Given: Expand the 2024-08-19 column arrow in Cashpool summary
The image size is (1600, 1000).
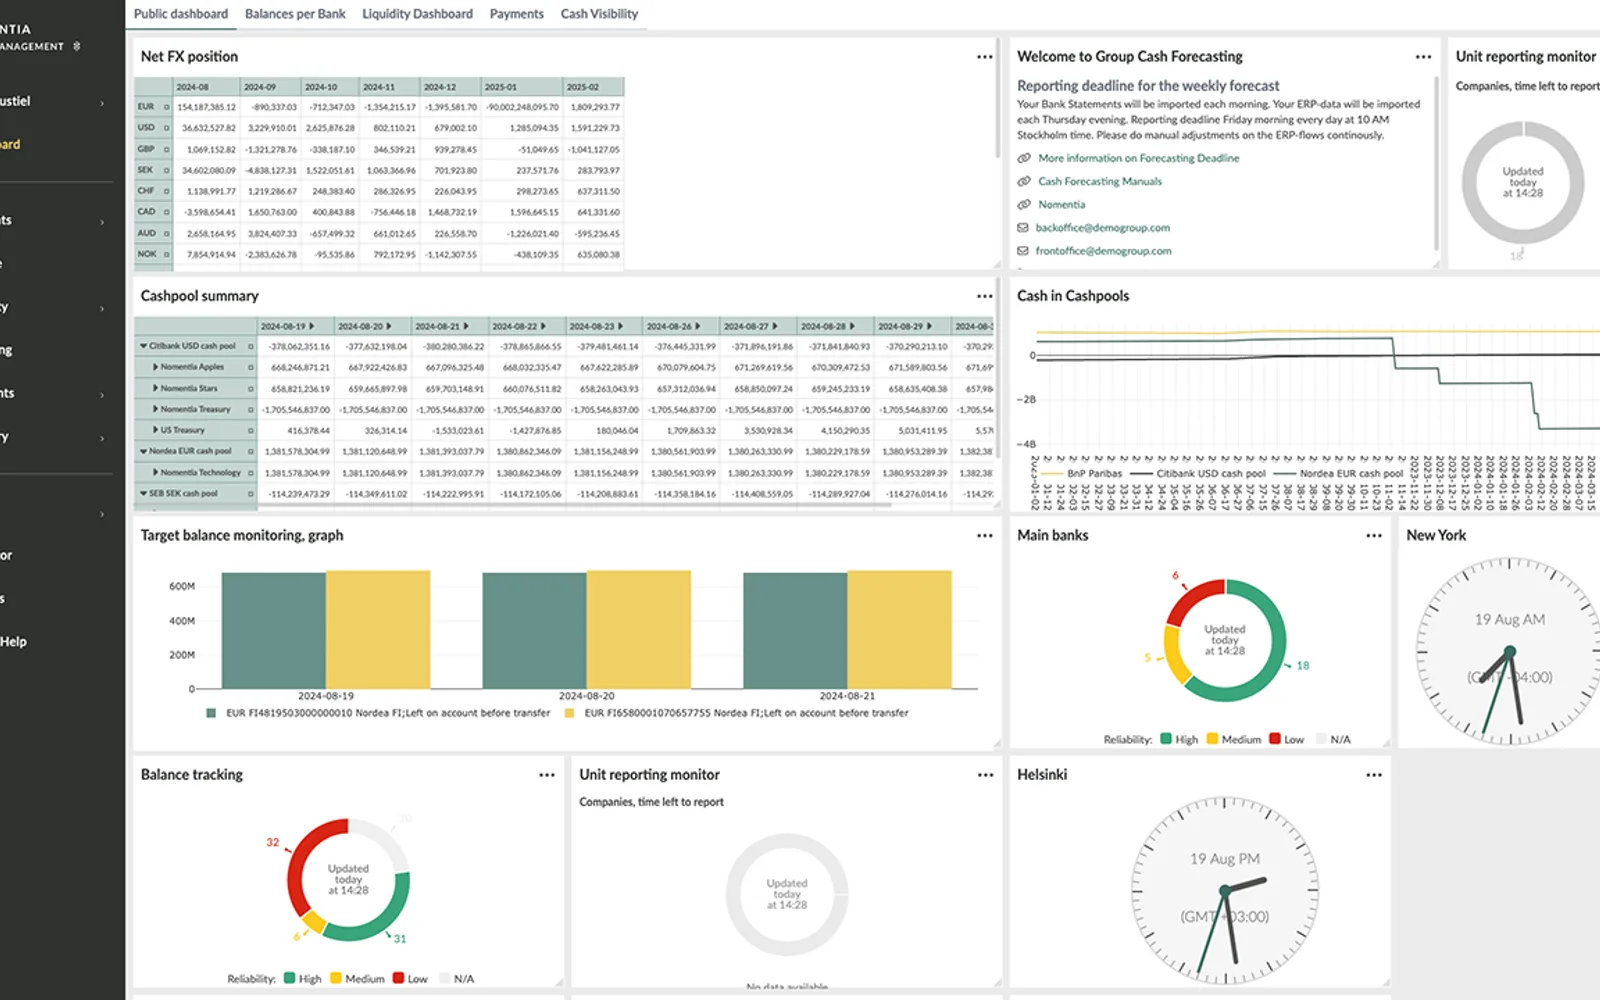Looking at the screenshot, I should point(312,326).
